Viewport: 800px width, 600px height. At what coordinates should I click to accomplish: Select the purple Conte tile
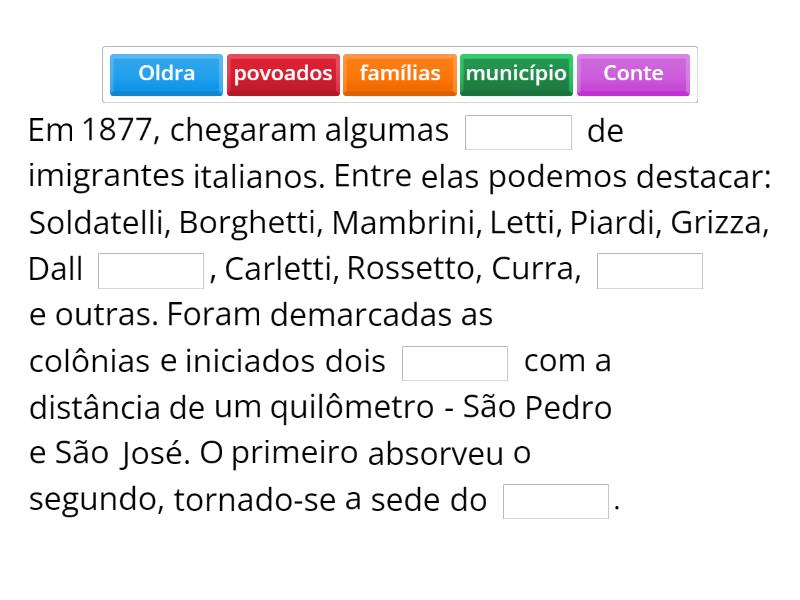point(633,74)
